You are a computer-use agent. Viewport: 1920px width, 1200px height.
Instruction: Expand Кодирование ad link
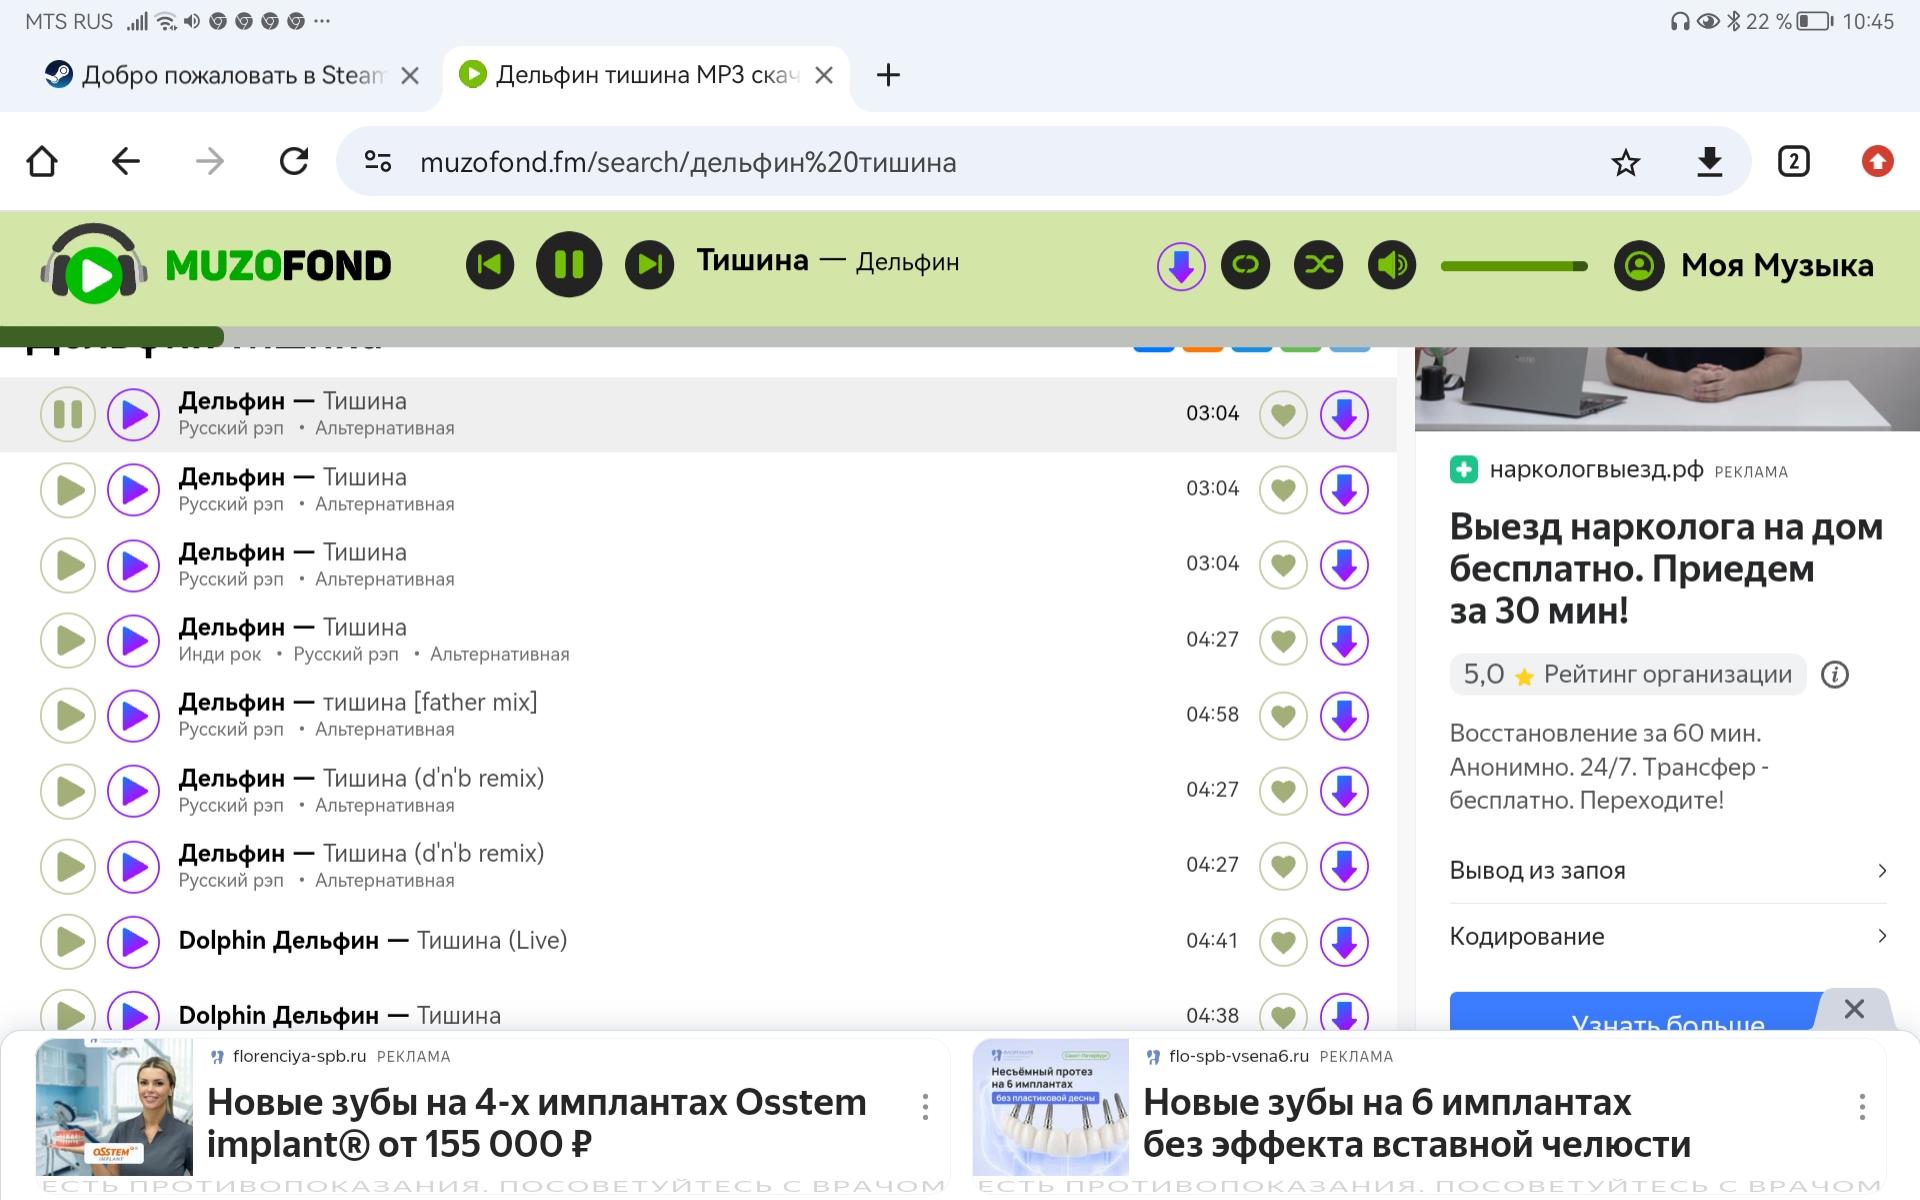[x=1668, y=936]
